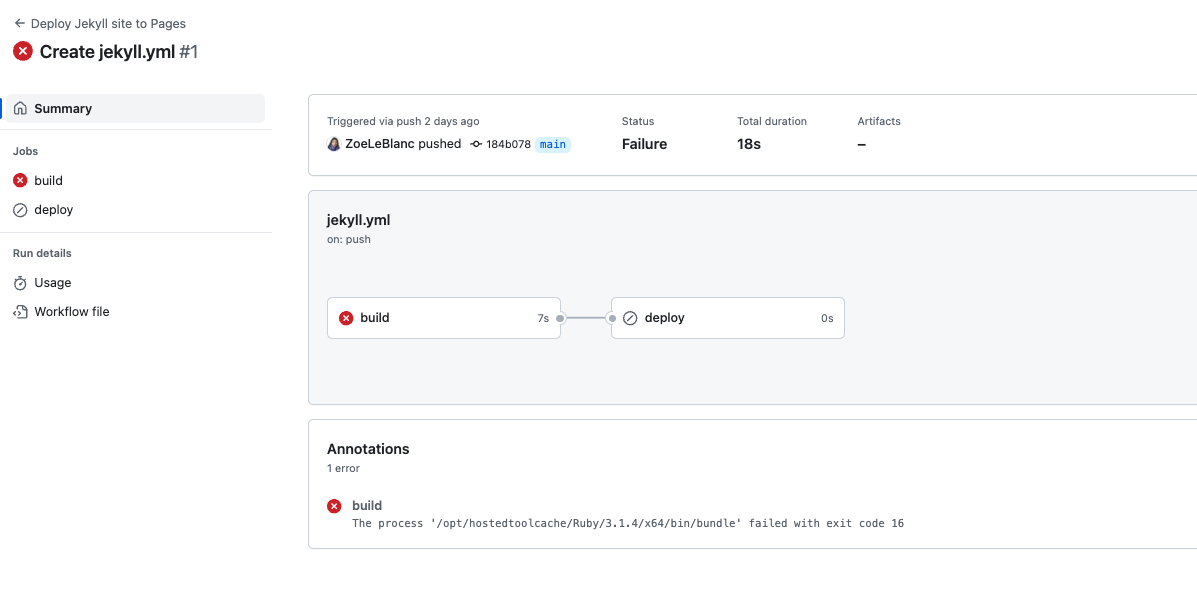Click the Summary home icon
The height and width of the screenshot is (605, 1197).
tap(21, 108)
